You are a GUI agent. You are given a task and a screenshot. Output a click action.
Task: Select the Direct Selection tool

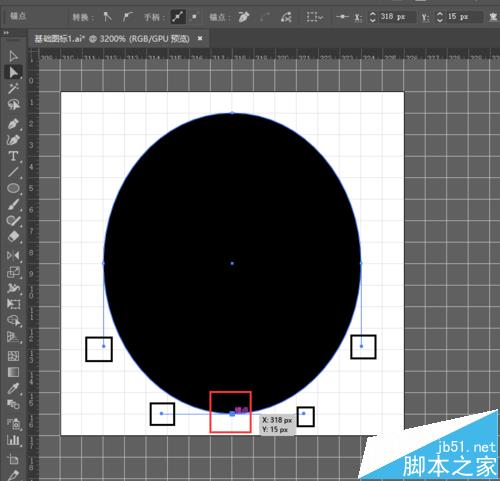click(x=13, y=72)
